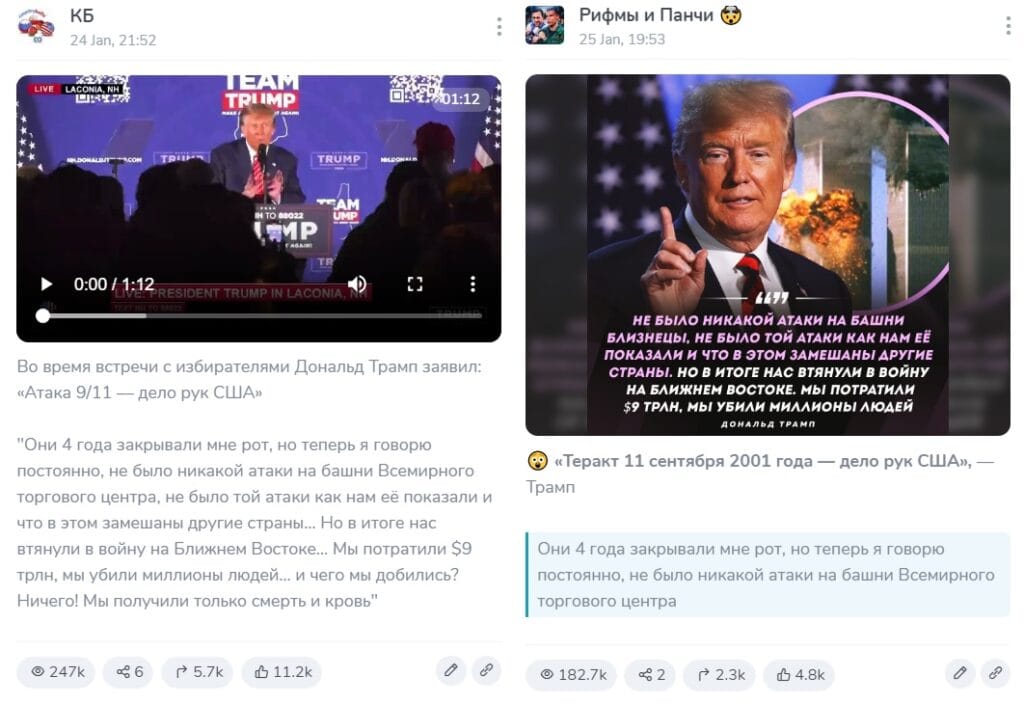Click the video progress slider handle

[x=43, y=316]
